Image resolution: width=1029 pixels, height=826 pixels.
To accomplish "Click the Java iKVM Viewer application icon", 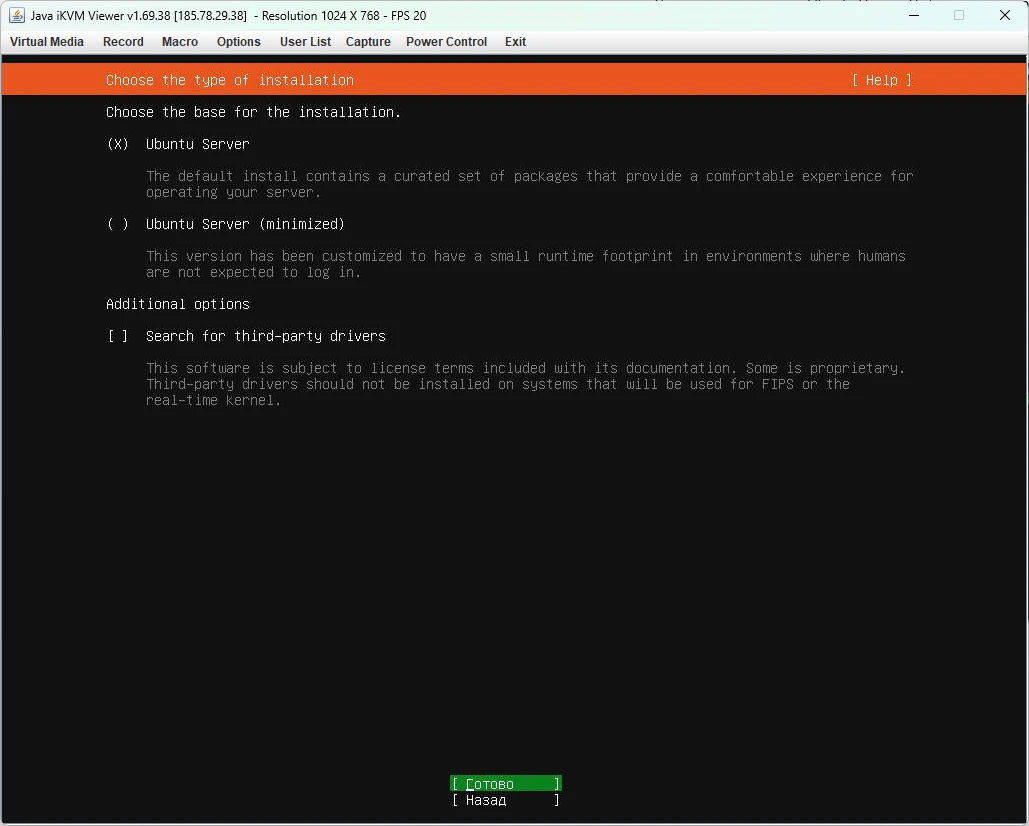I will pos(16,15).
